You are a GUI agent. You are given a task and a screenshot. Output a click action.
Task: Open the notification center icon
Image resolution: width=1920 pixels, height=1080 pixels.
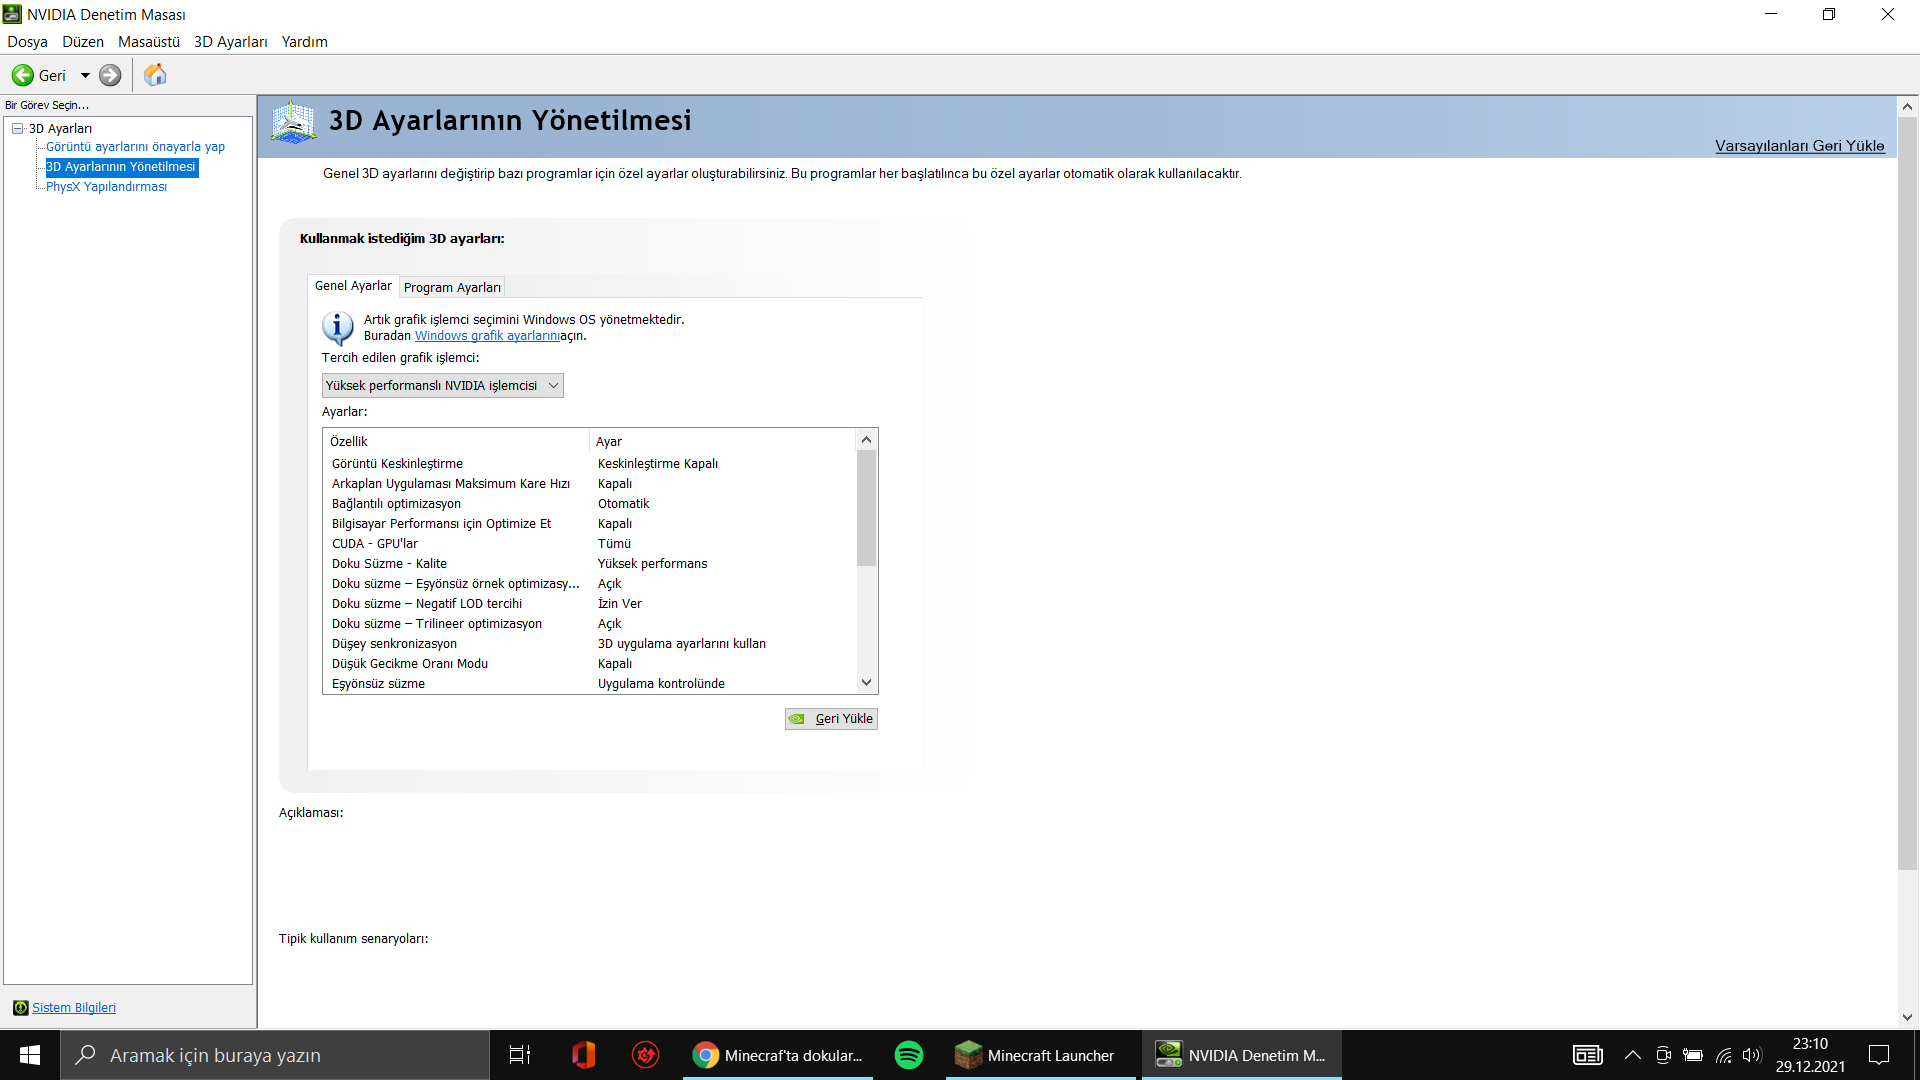coord(1878,1055)
